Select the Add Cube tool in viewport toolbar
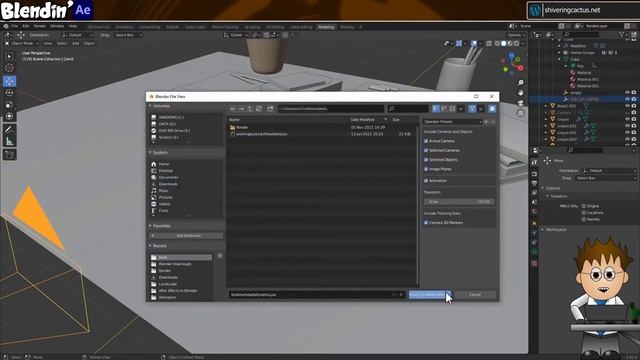 point(9,154)
